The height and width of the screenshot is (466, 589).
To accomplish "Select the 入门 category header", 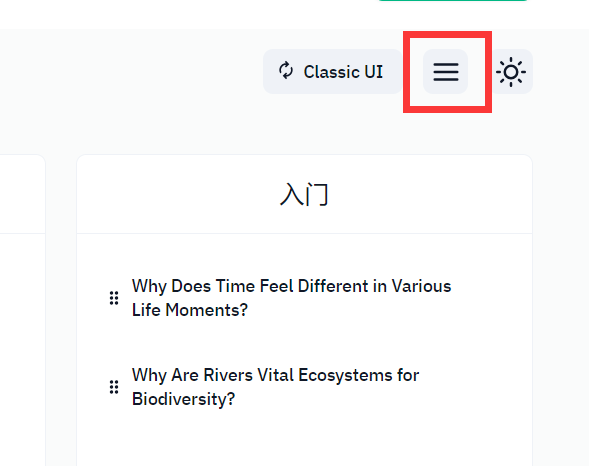I will pos(304,194).
